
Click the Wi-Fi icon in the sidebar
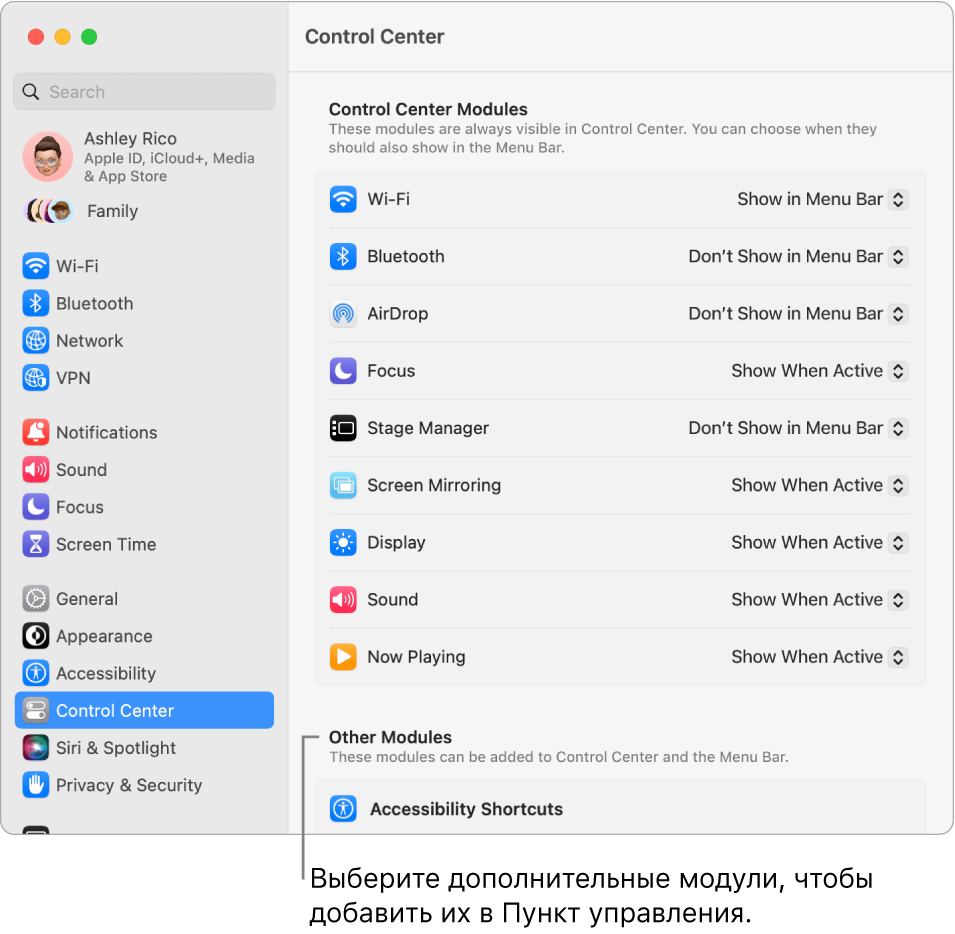pos(36,266)
